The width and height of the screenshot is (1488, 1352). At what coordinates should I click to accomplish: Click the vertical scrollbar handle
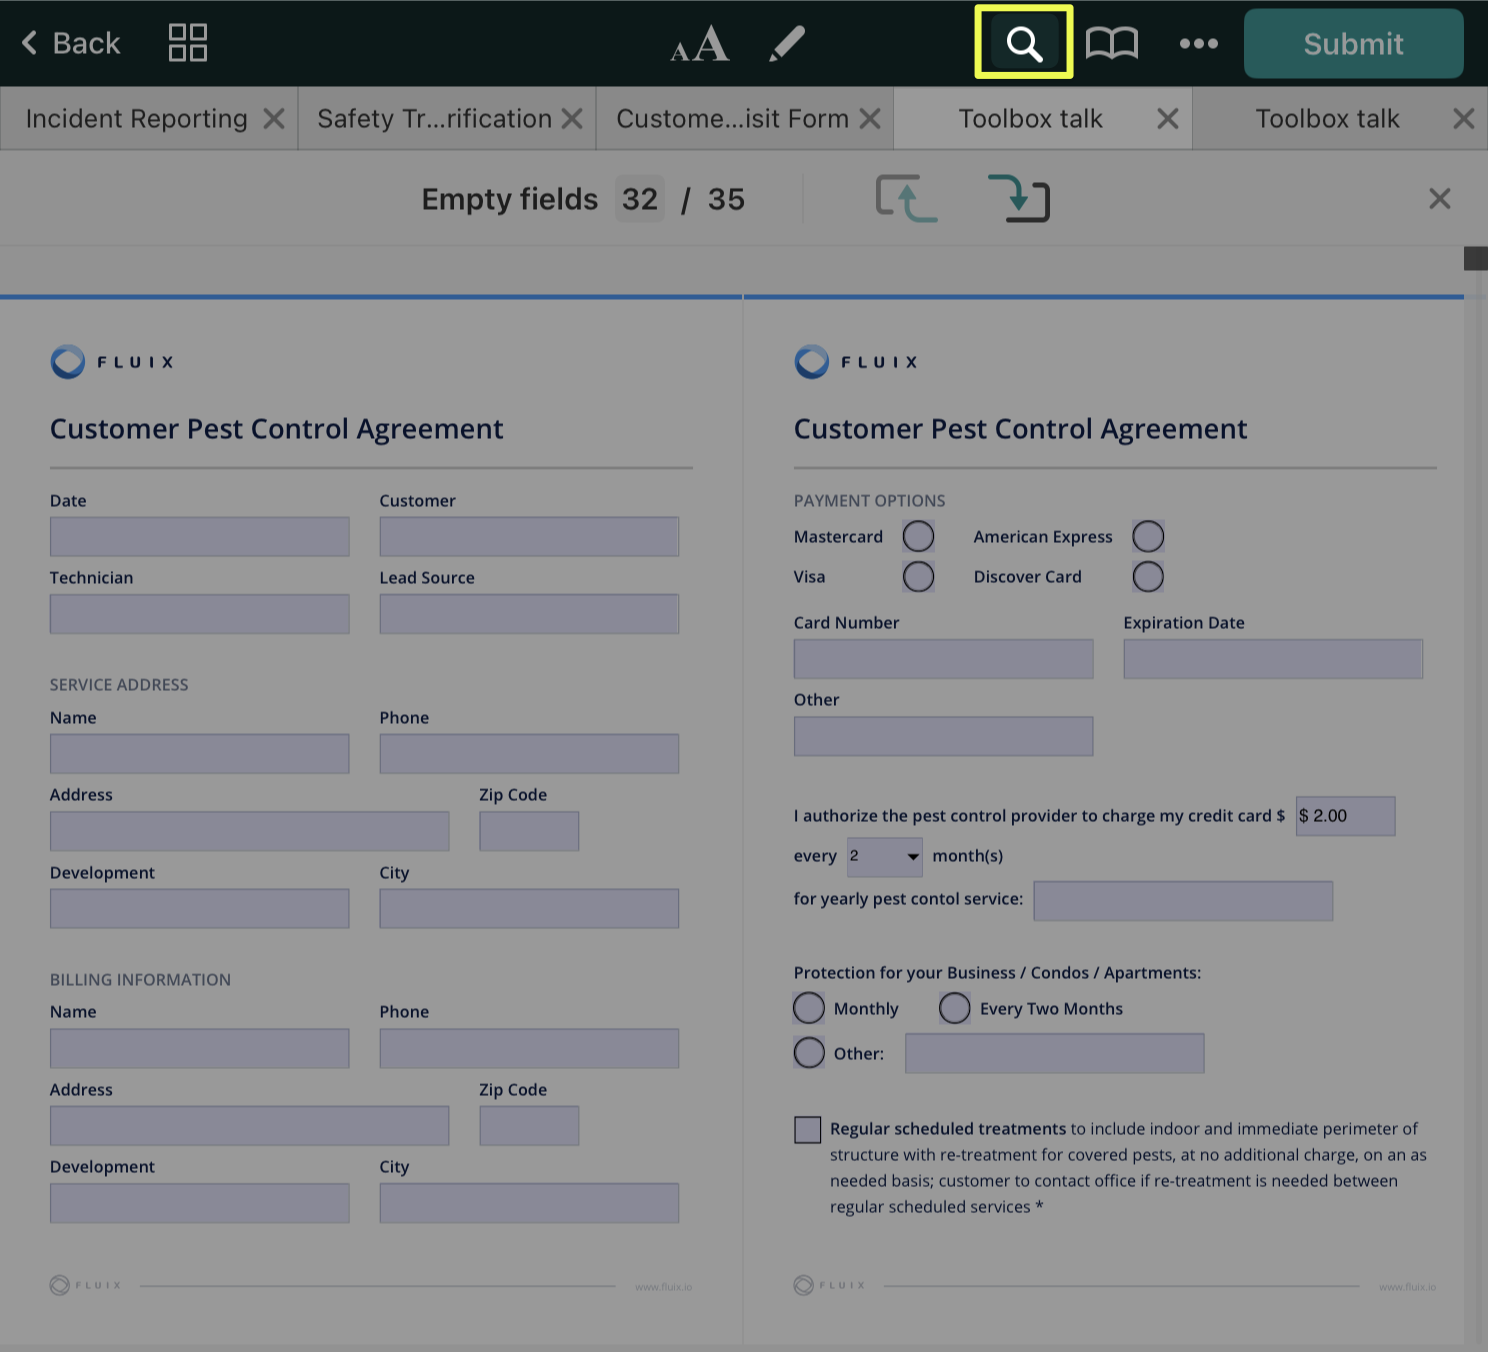(1475, 258)
